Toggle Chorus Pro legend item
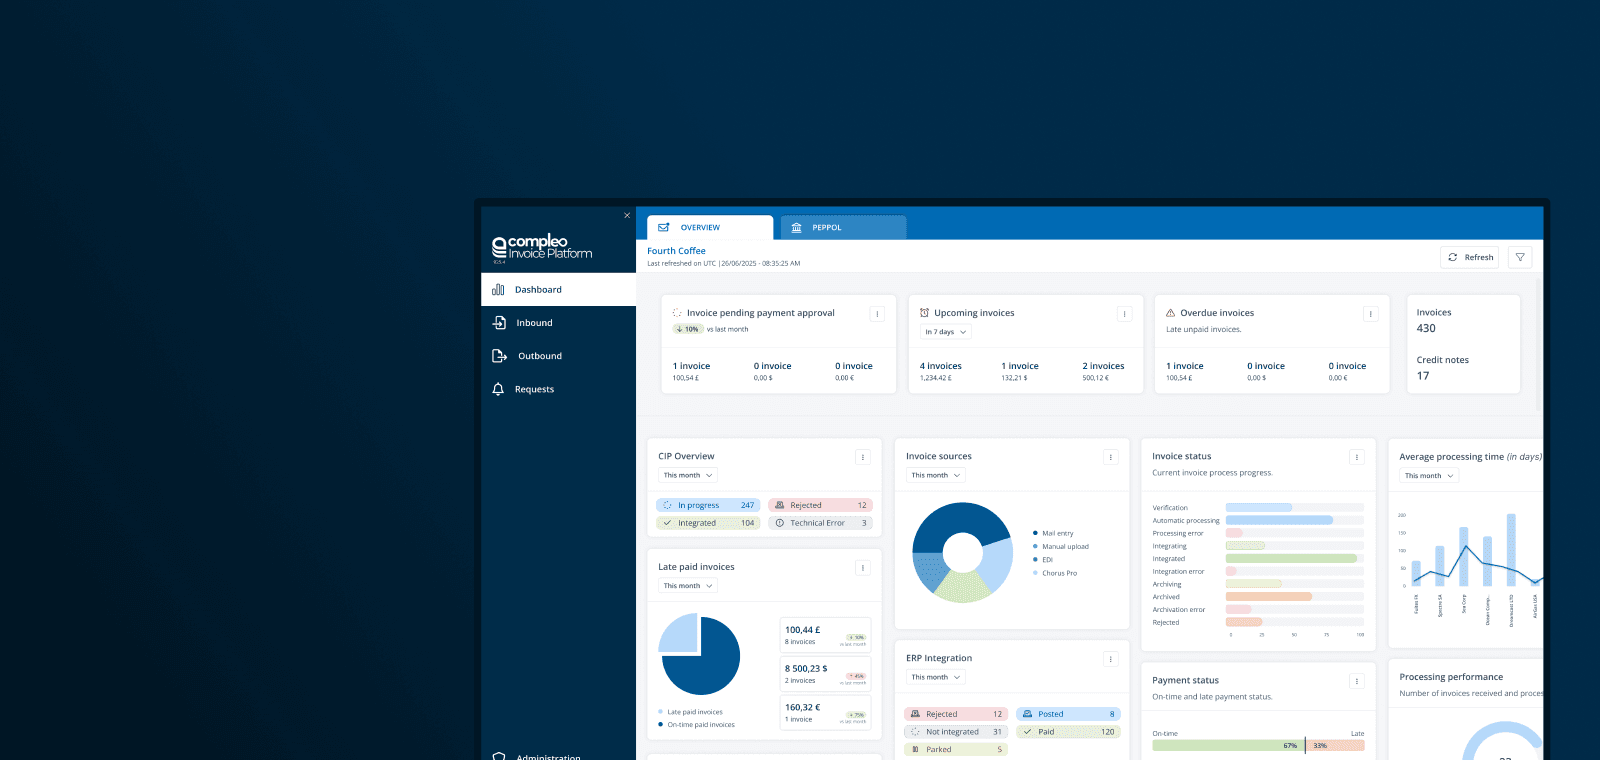 tap(1059, 573)
